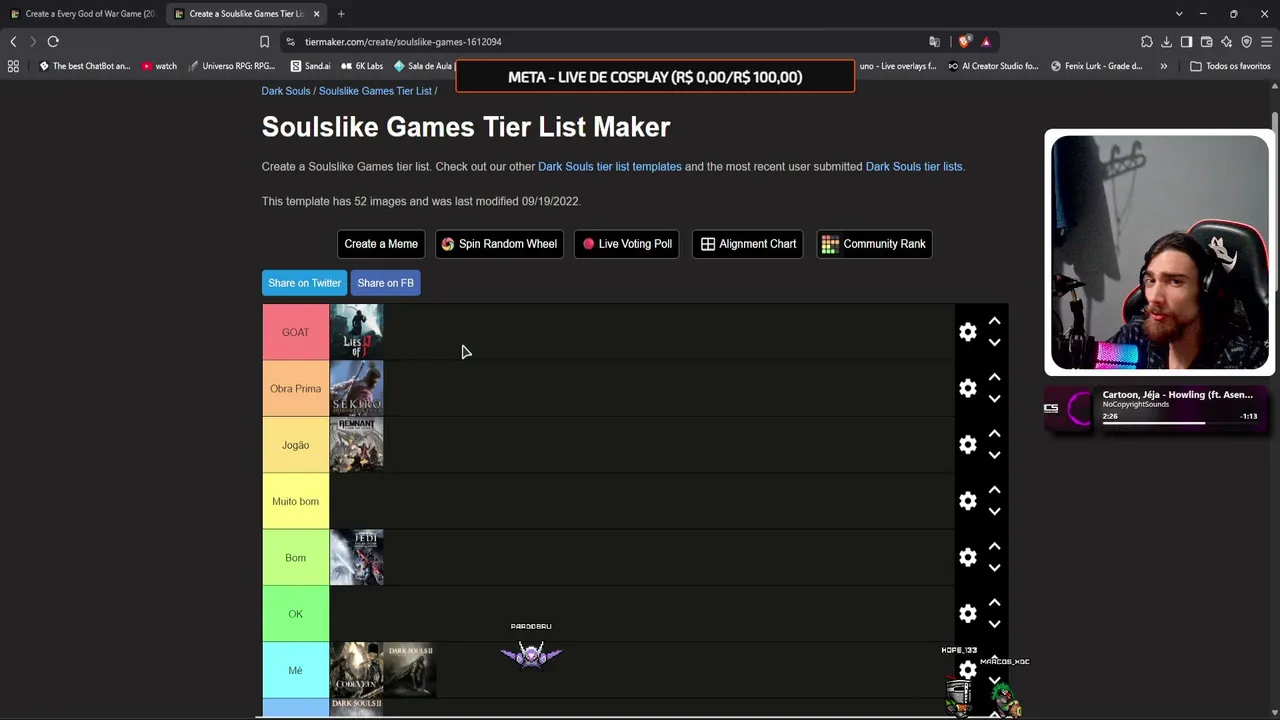The image size is (1280, 720).
Task: Open the Sand.ai bookmark
Action: (310, 66)
